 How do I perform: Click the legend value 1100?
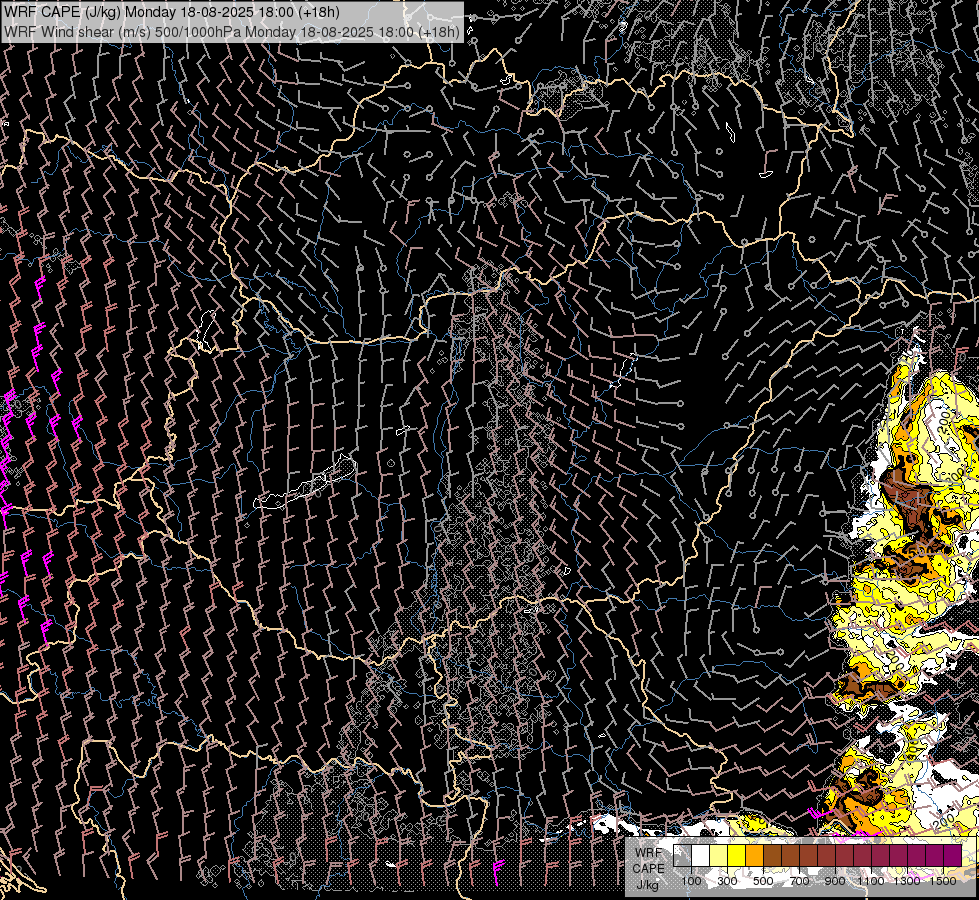point(871,881)
